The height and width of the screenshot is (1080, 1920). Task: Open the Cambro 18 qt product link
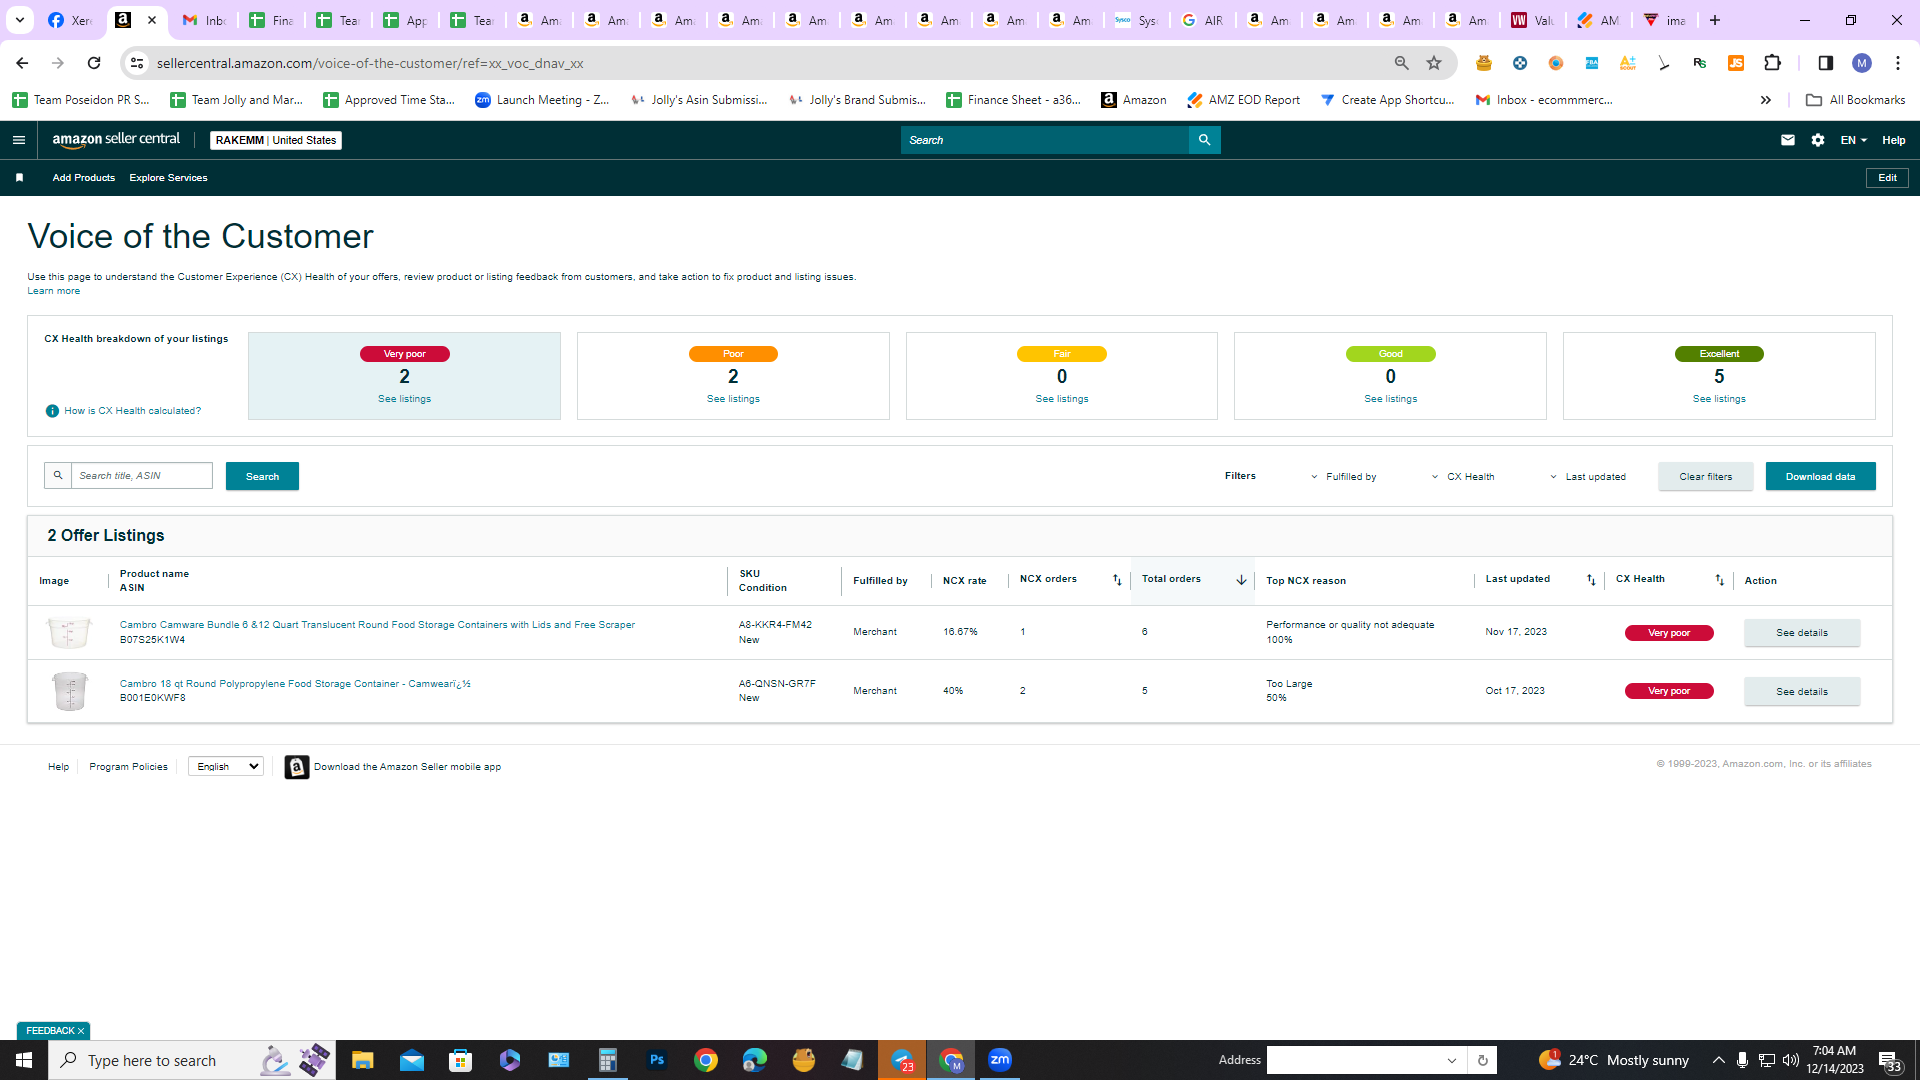tap(295, 684)
